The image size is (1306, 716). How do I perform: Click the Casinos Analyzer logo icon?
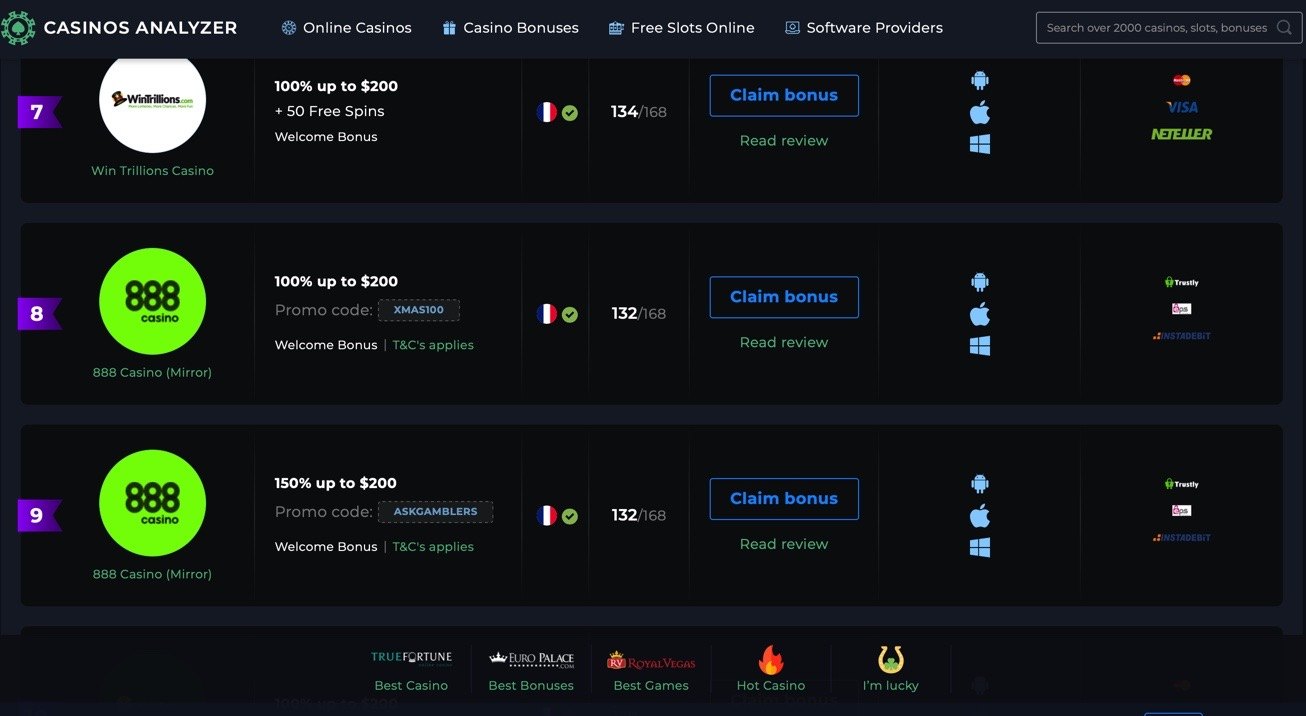click(18, 28)
